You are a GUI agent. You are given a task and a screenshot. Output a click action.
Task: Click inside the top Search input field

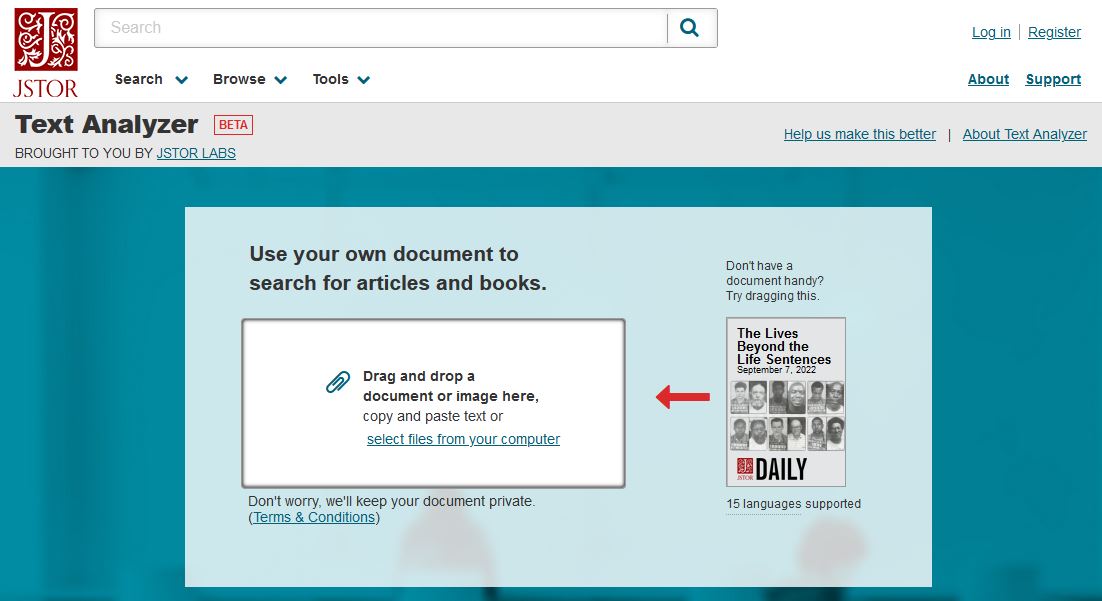(x=381, y=28)
